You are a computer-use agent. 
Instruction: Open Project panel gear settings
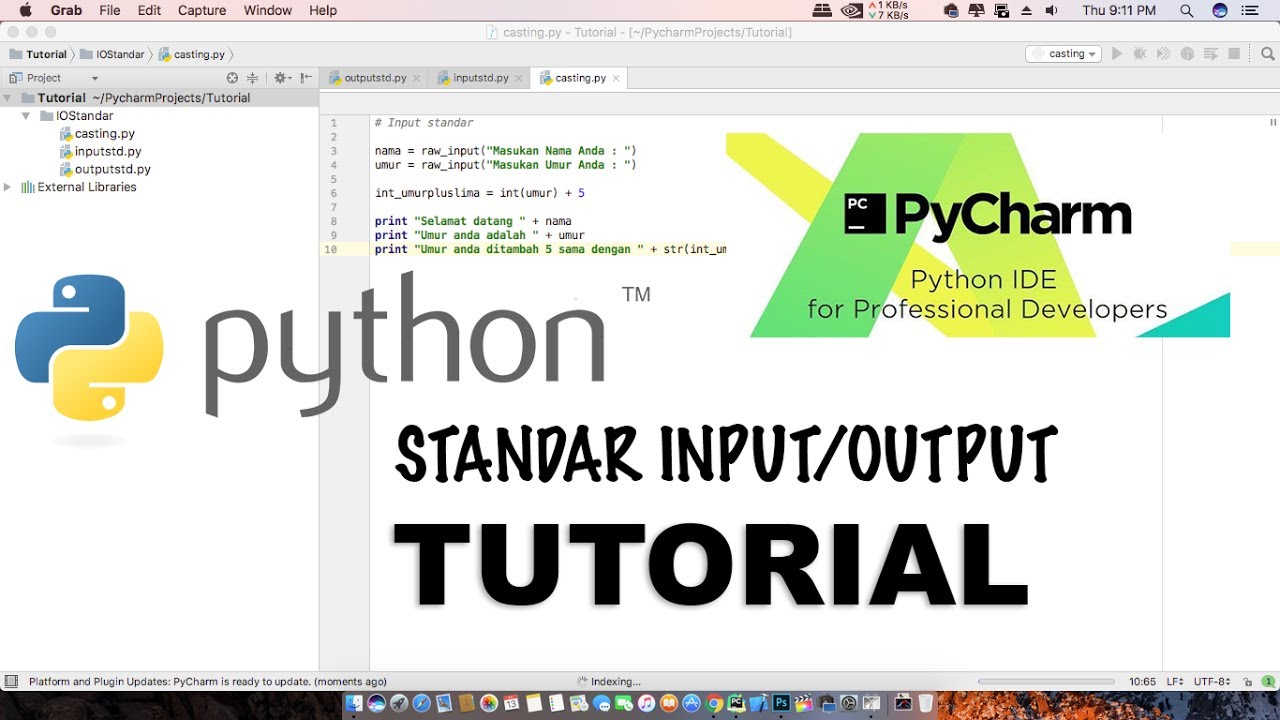pos(281,78)
